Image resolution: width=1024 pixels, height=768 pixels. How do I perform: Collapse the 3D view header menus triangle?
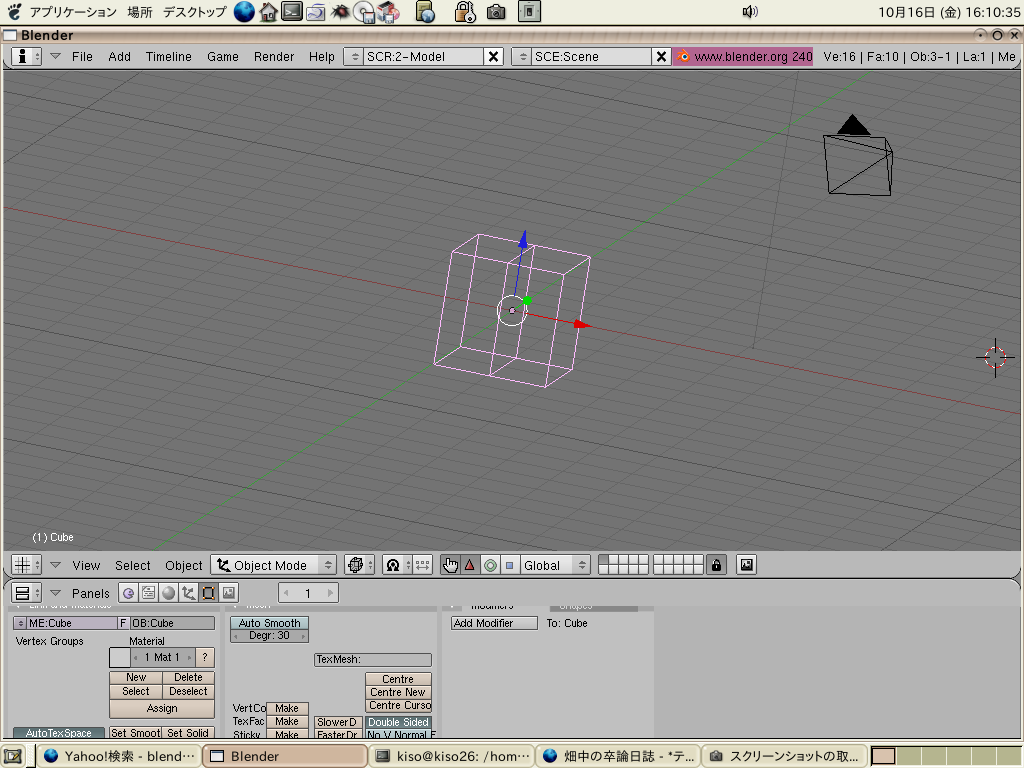click(56, 565)
